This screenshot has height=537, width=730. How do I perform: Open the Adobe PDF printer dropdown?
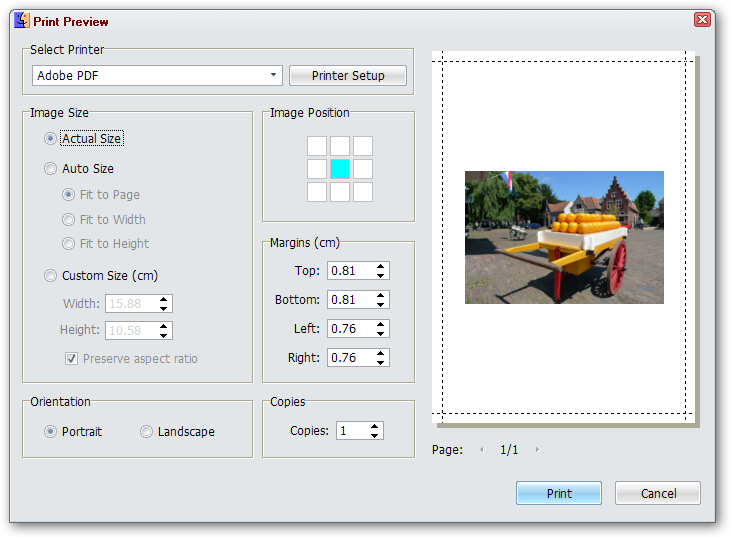tap(157, 75)
